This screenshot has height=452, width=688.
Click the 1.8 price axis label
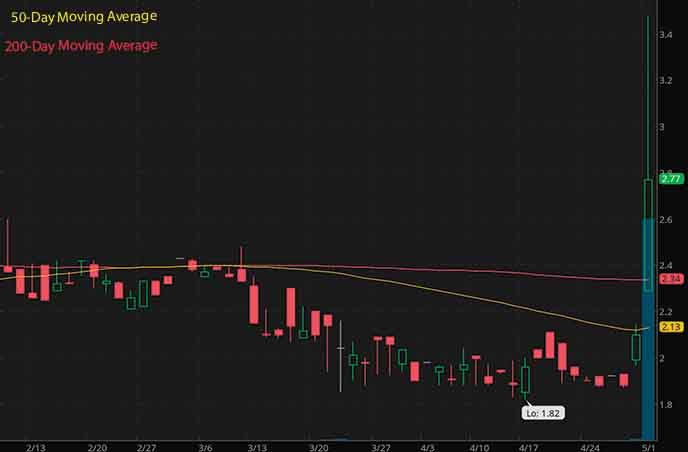666,405
